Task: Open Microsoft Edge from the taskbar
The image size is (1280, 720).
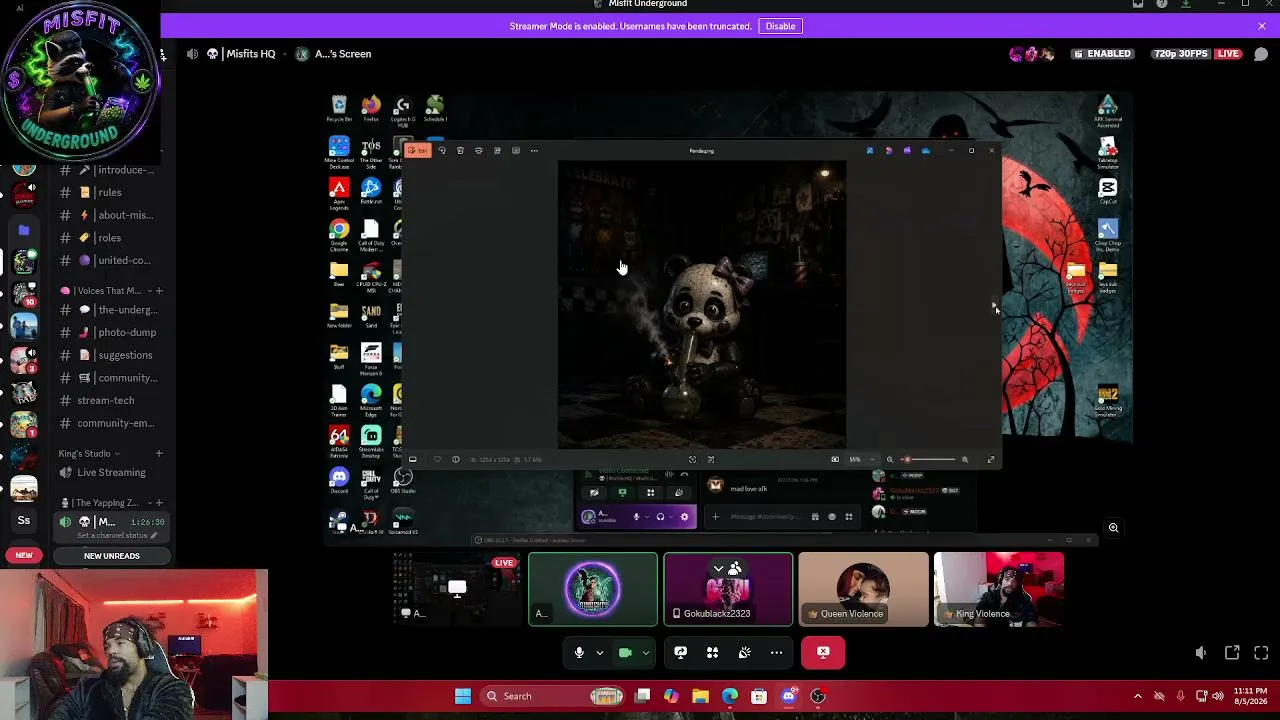Action: [x=730, y=696]
